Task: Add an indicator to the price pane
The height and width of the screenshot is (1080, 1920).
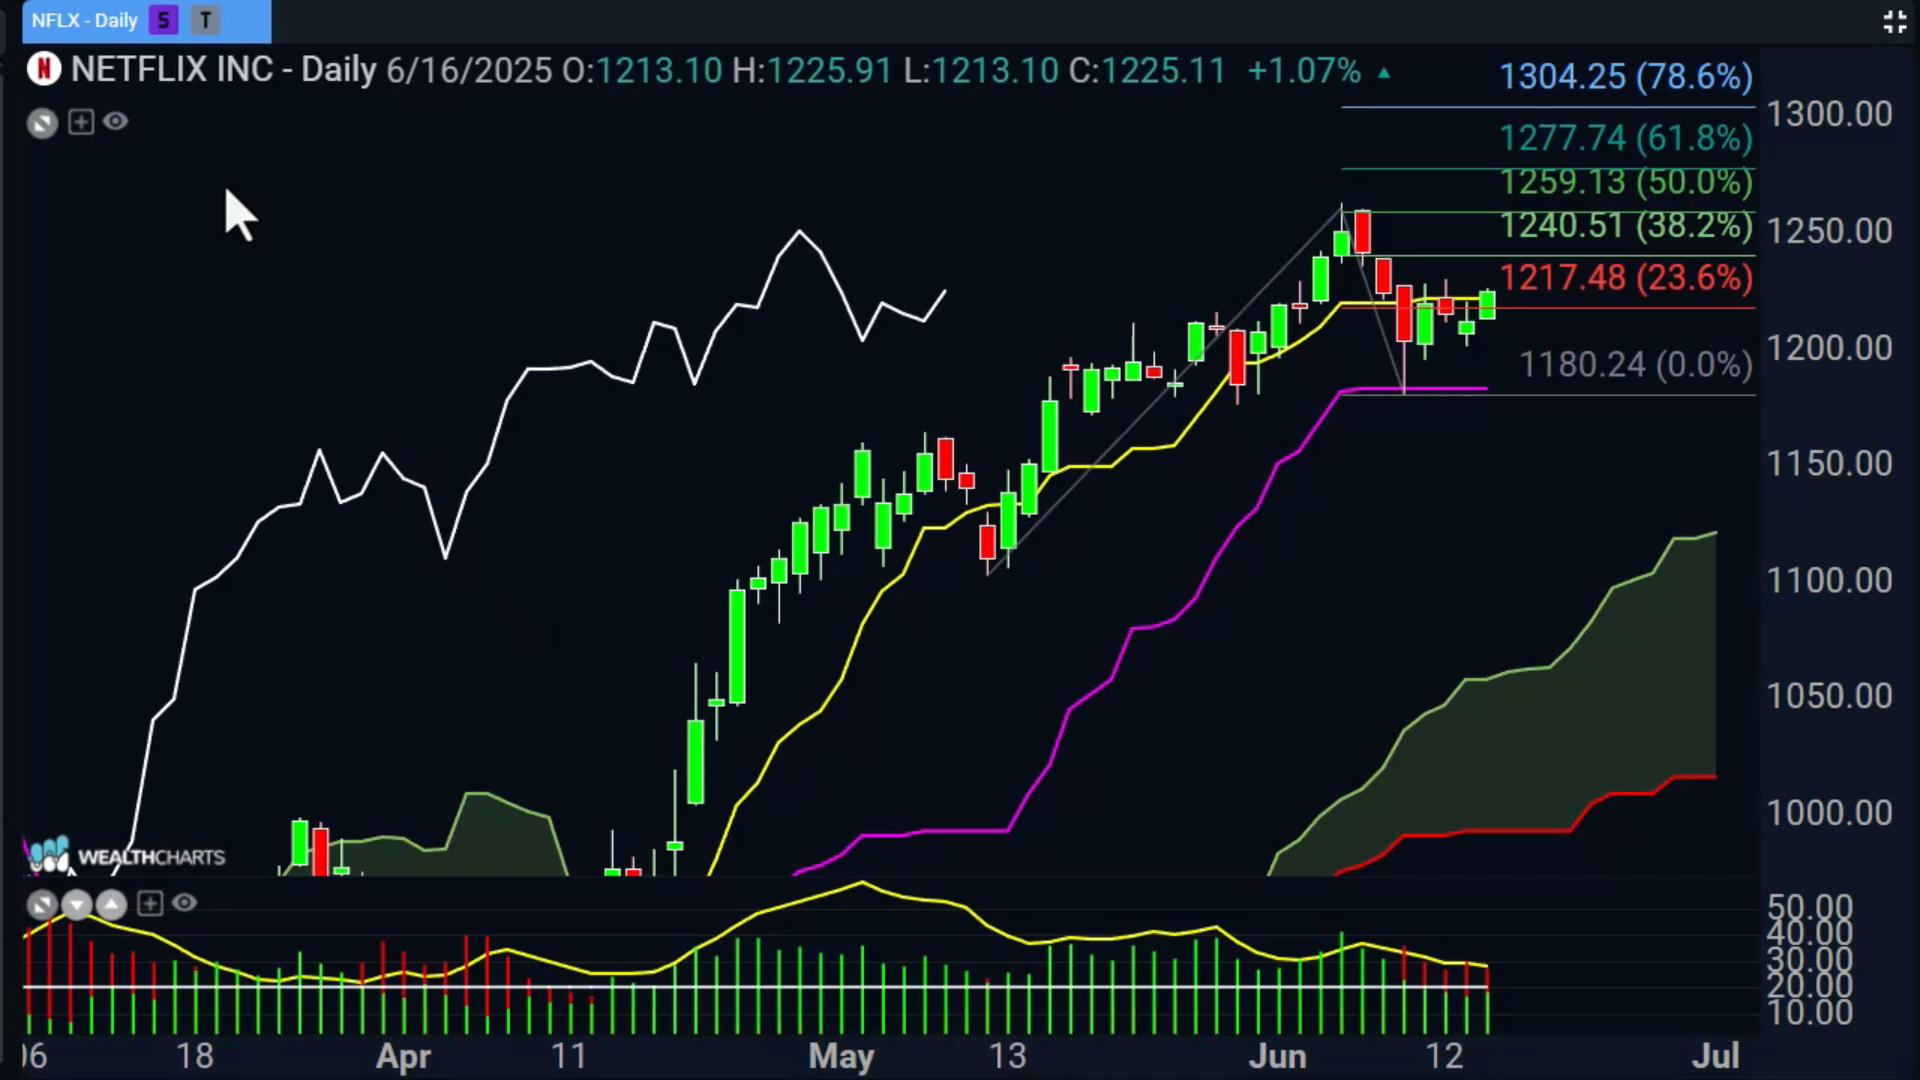Action: pyautogui.click(x=81, y=122)
